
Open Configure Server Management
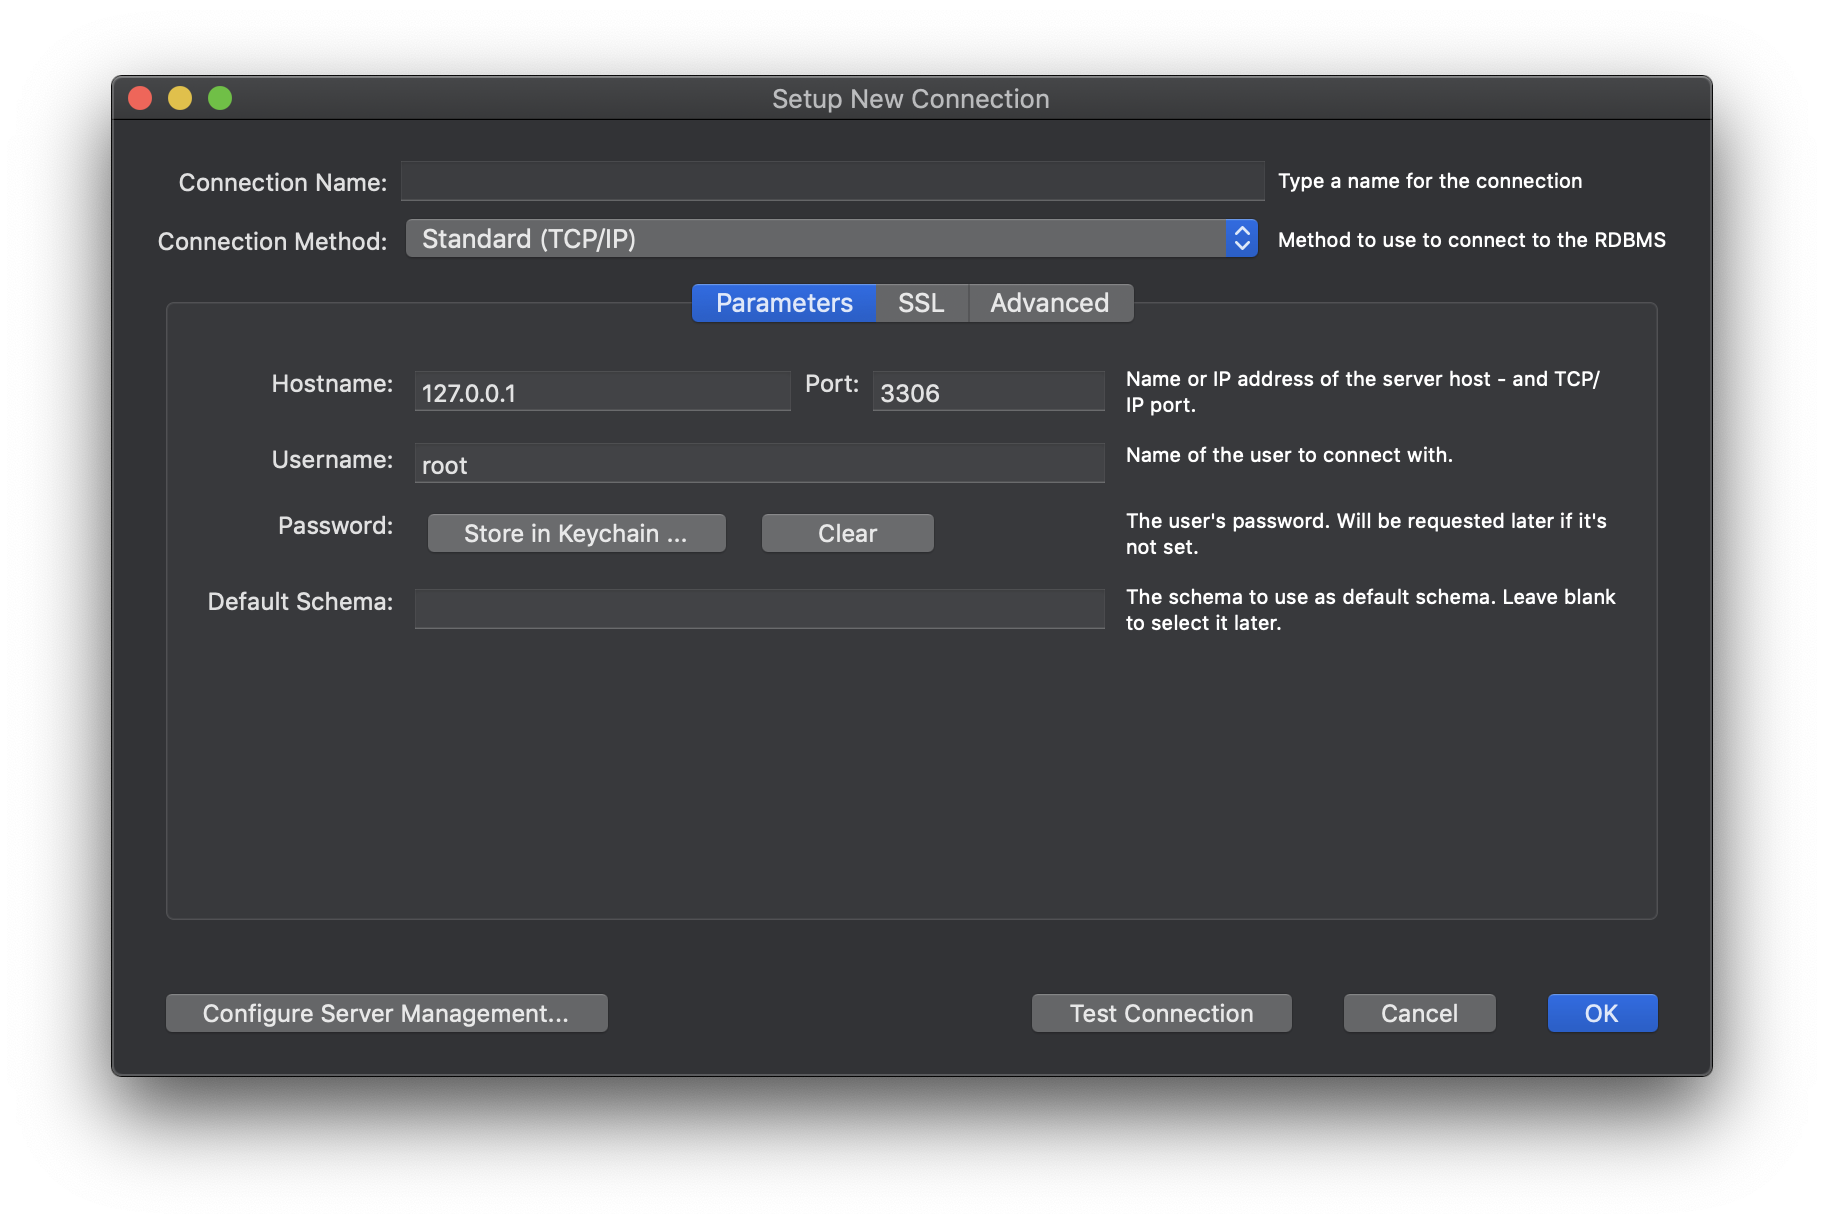[x=386, y=1013]
